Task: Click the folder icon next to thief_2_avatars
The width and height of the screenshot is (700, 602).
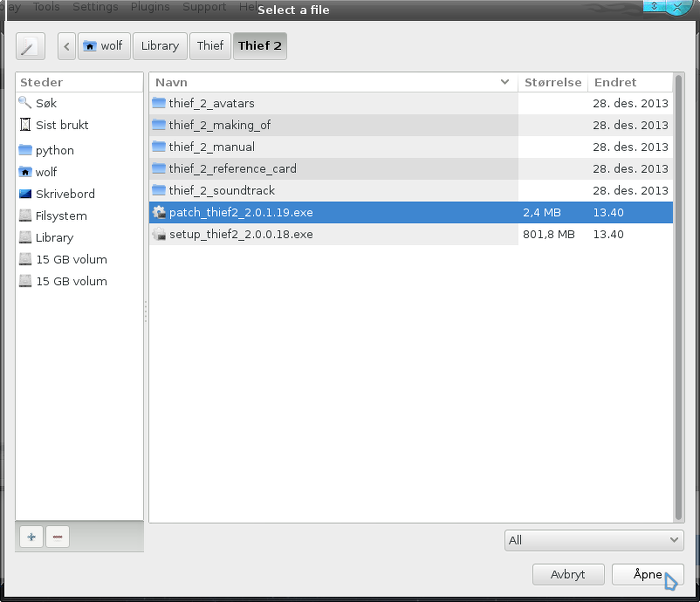Action: pyautogui.click(x=158, y=103)
